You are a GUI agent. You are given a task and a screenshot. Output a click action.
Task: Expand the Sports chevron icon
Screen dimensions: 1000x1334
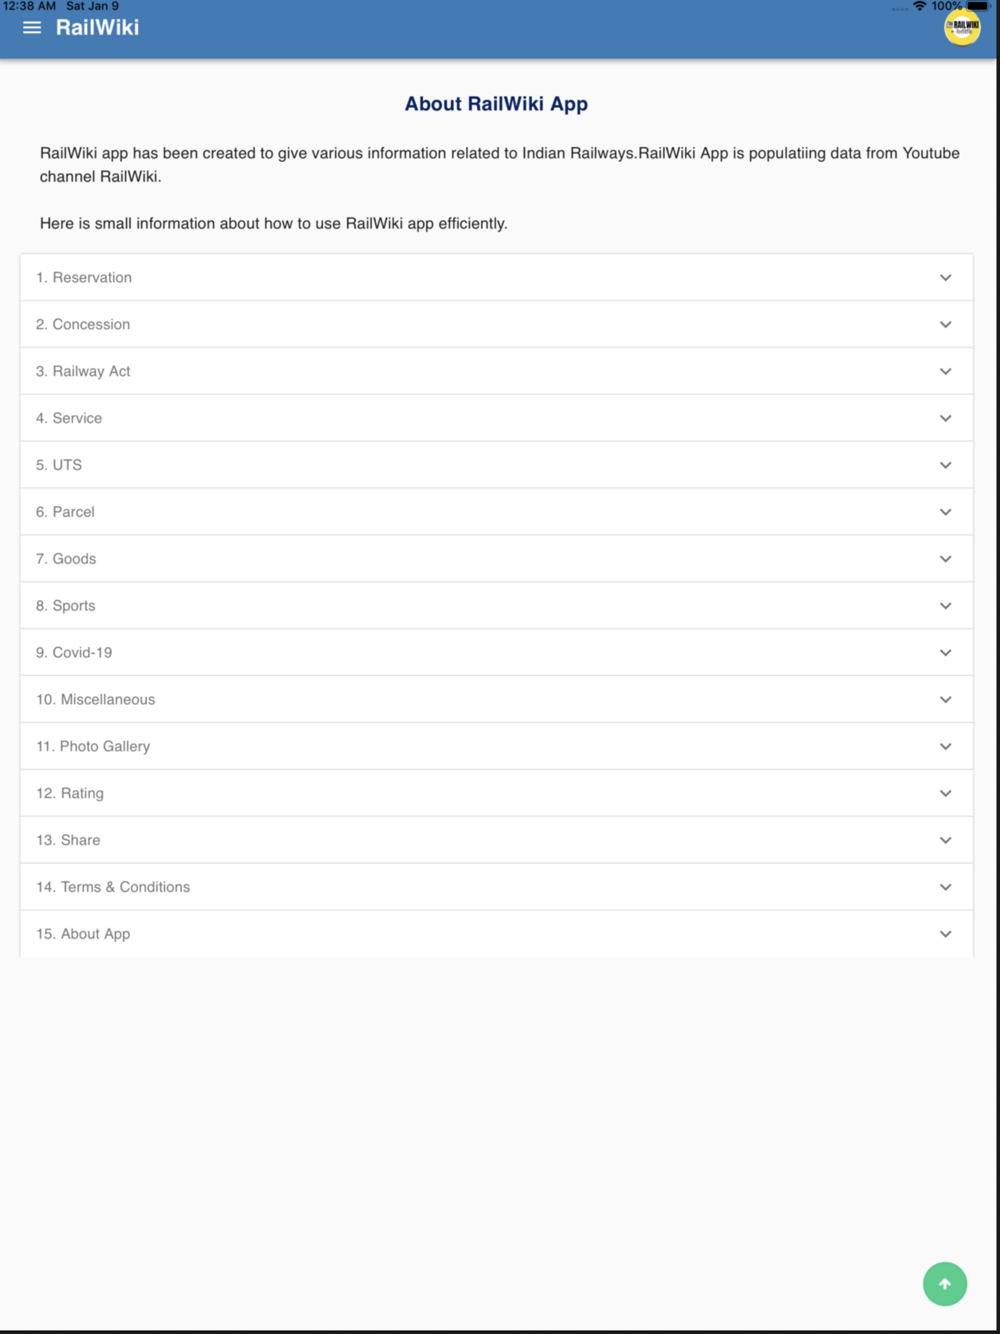point(945,606)
